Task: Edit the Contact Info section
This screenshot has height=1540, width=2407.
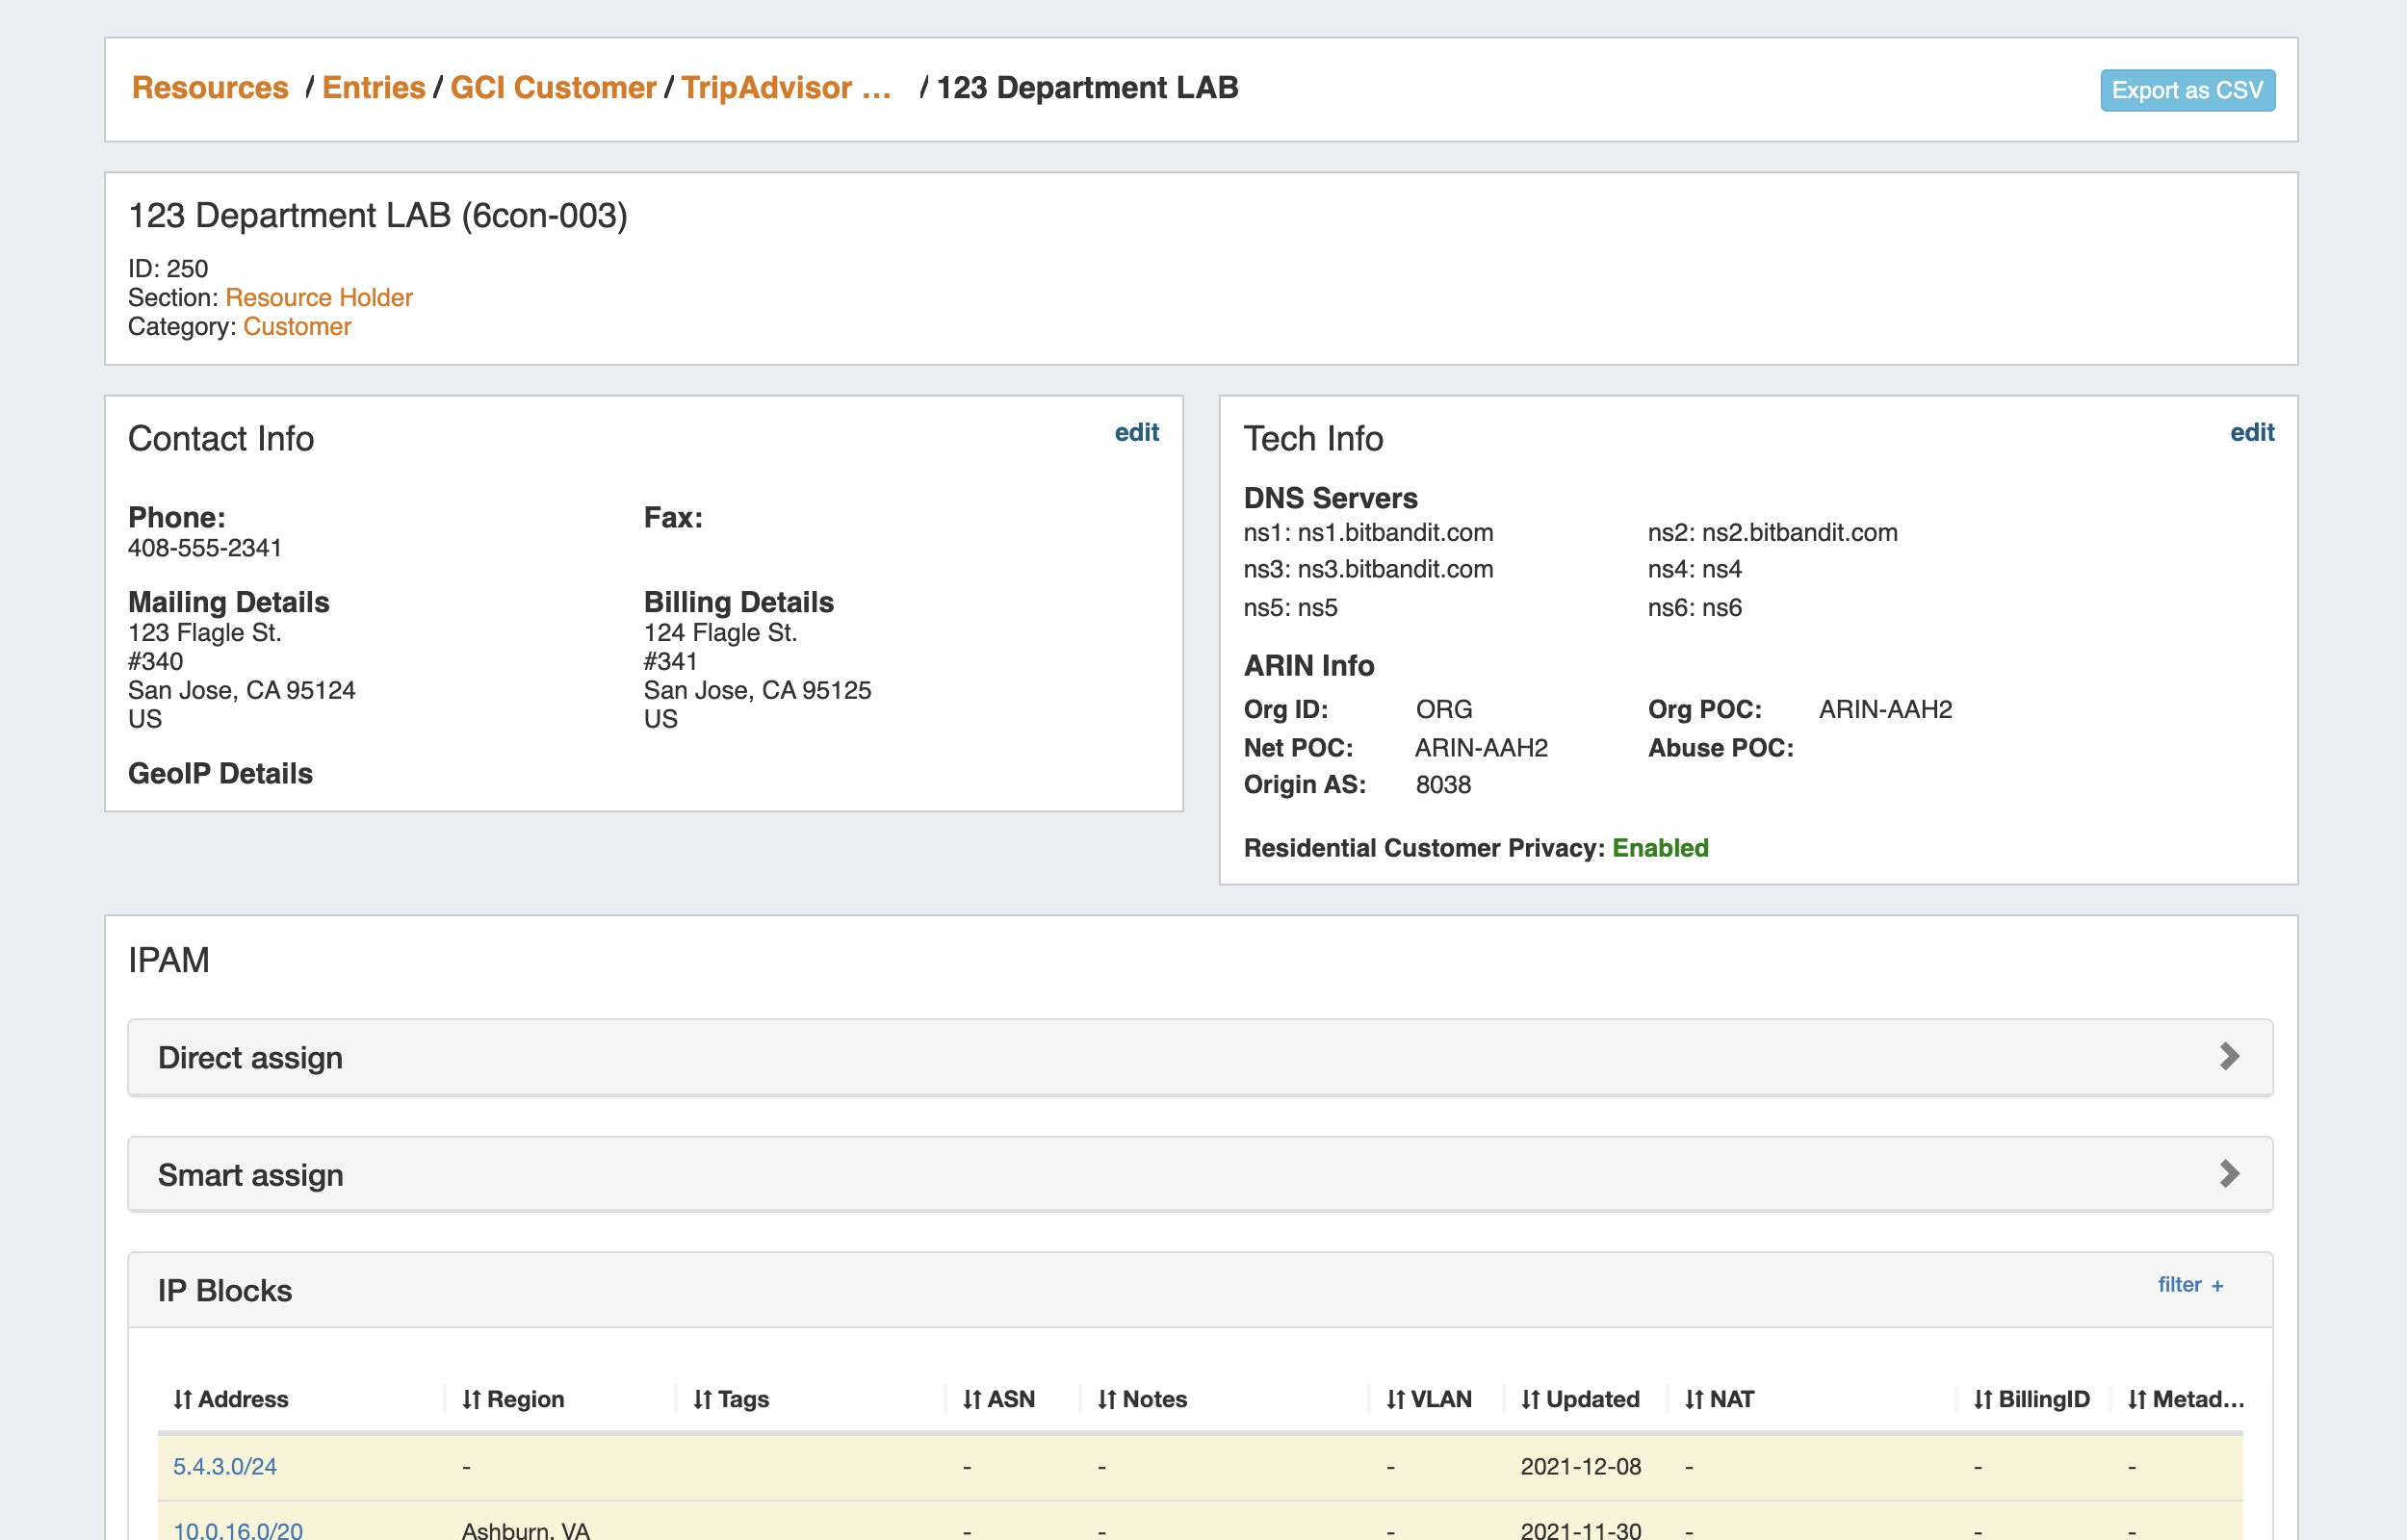Action: pos(1136,432)
